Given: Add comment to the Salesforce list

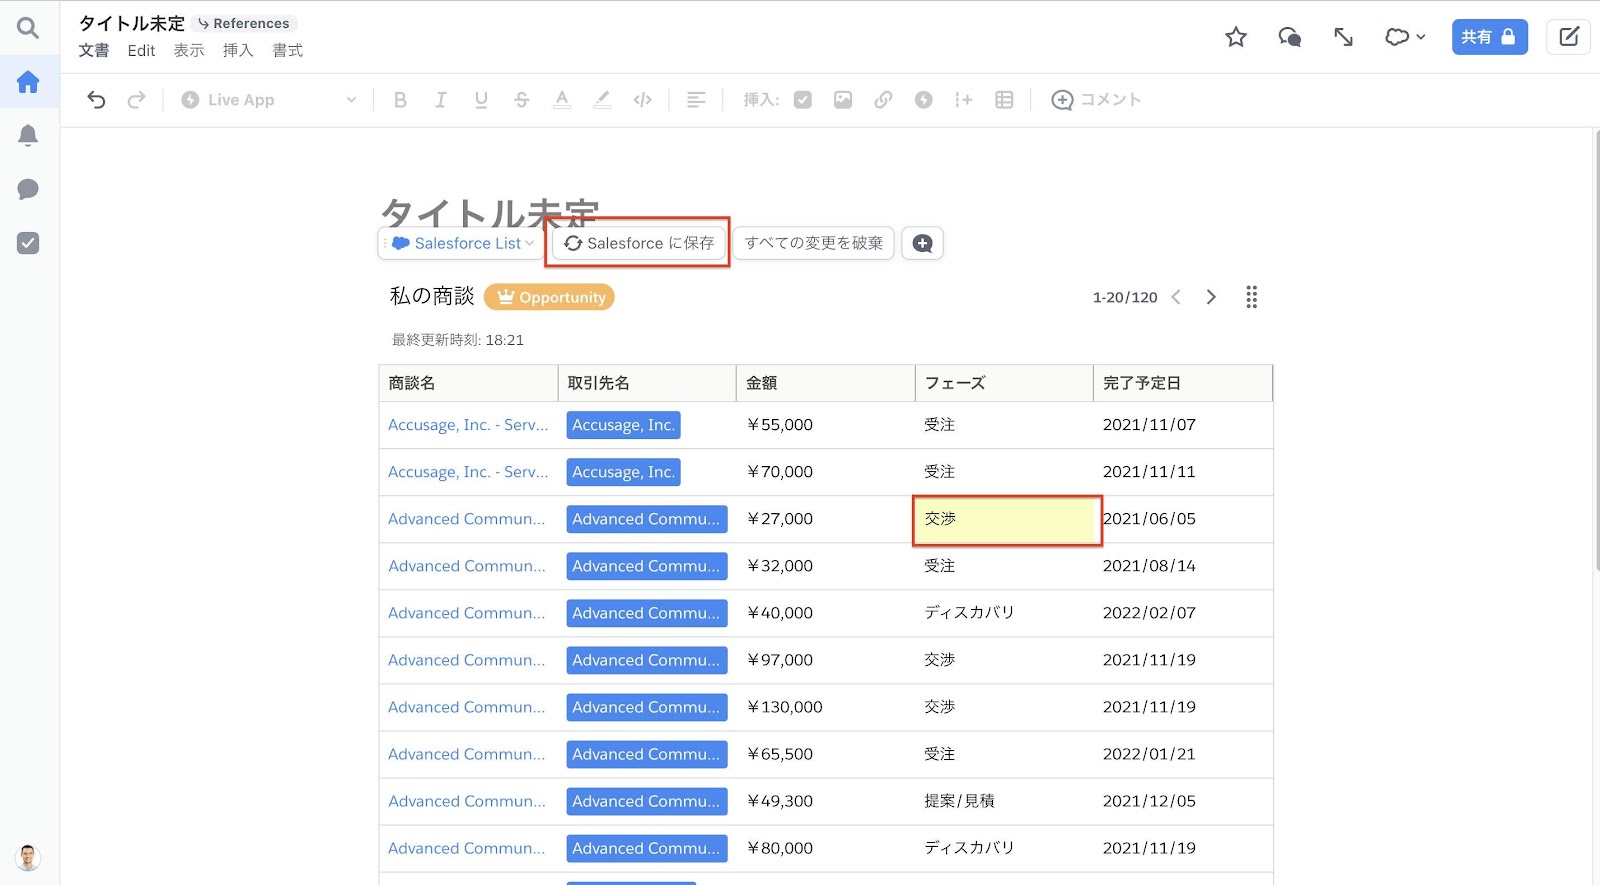Looking at the screenshot, I should (x=923, y=243).
